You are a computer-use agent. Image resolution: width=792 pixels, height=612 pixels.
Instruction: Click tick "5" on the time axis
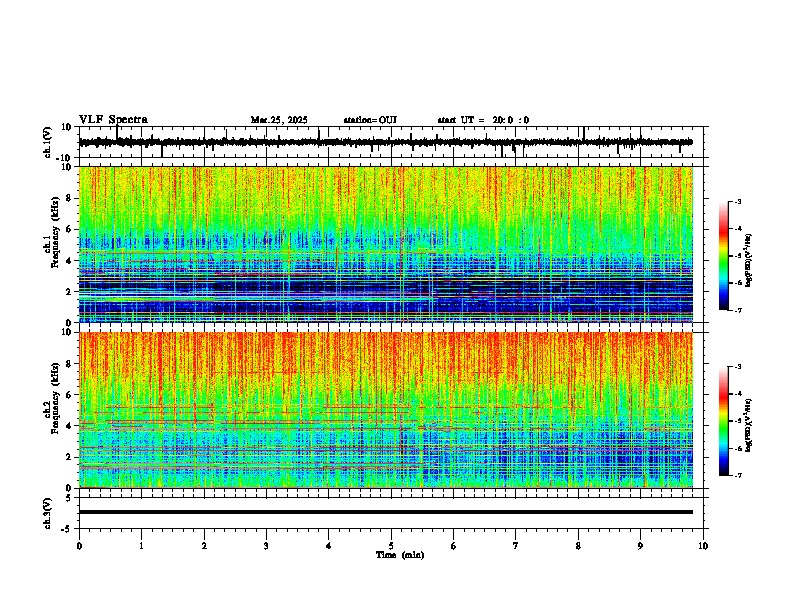(391, 546)
